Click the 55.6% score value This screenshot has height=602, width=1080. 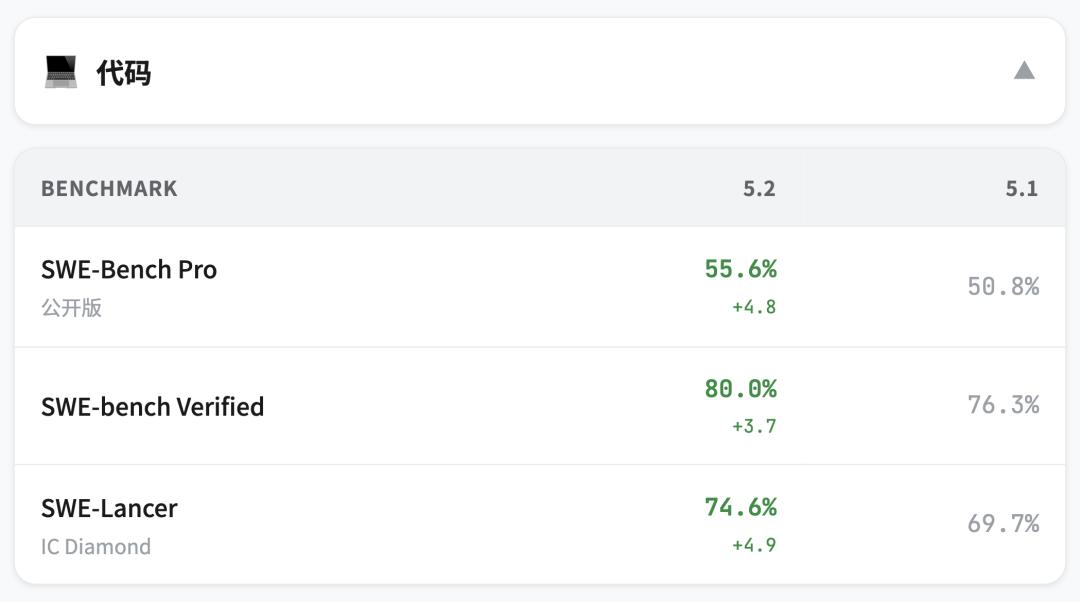point(740,269)
